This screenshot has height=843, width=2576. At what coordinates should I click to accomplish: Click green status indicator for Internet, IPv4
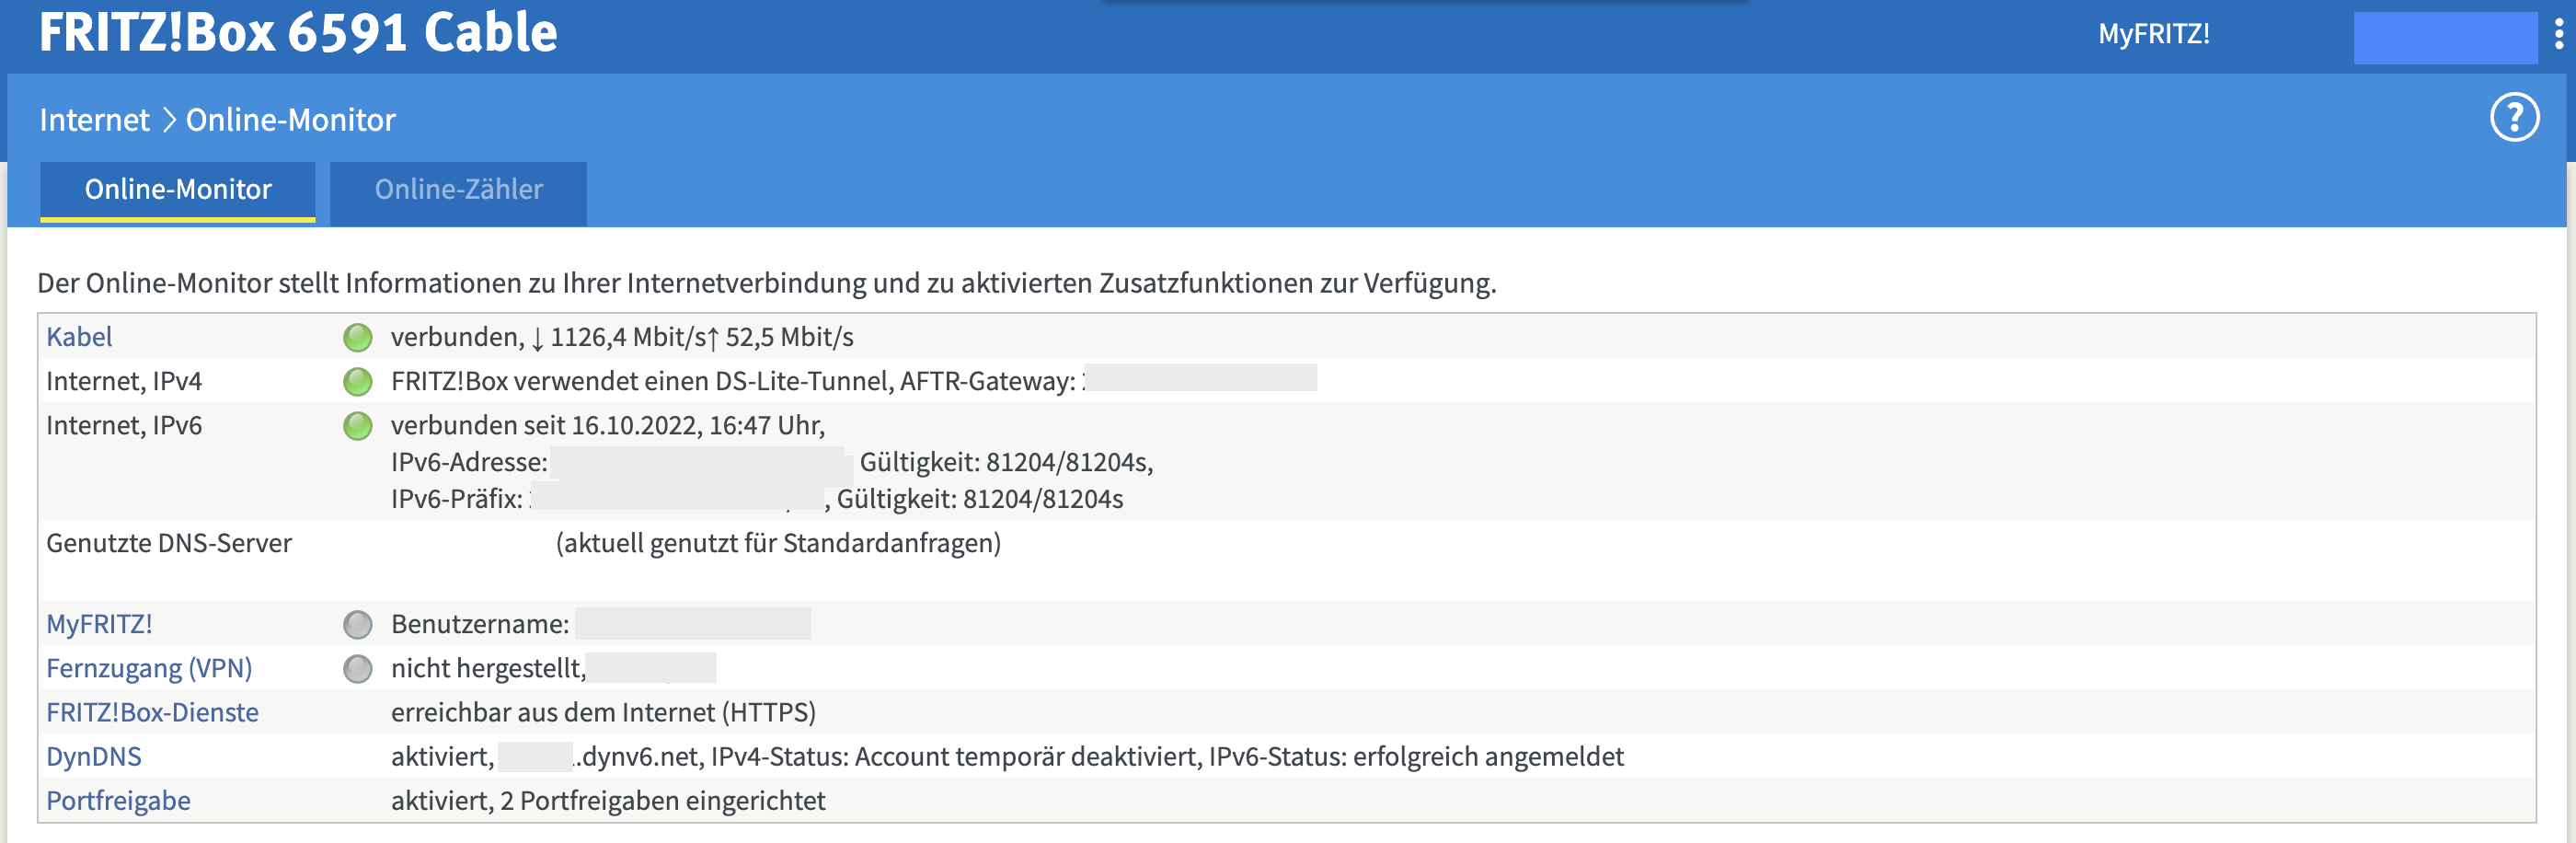click(x=357, y=382)
